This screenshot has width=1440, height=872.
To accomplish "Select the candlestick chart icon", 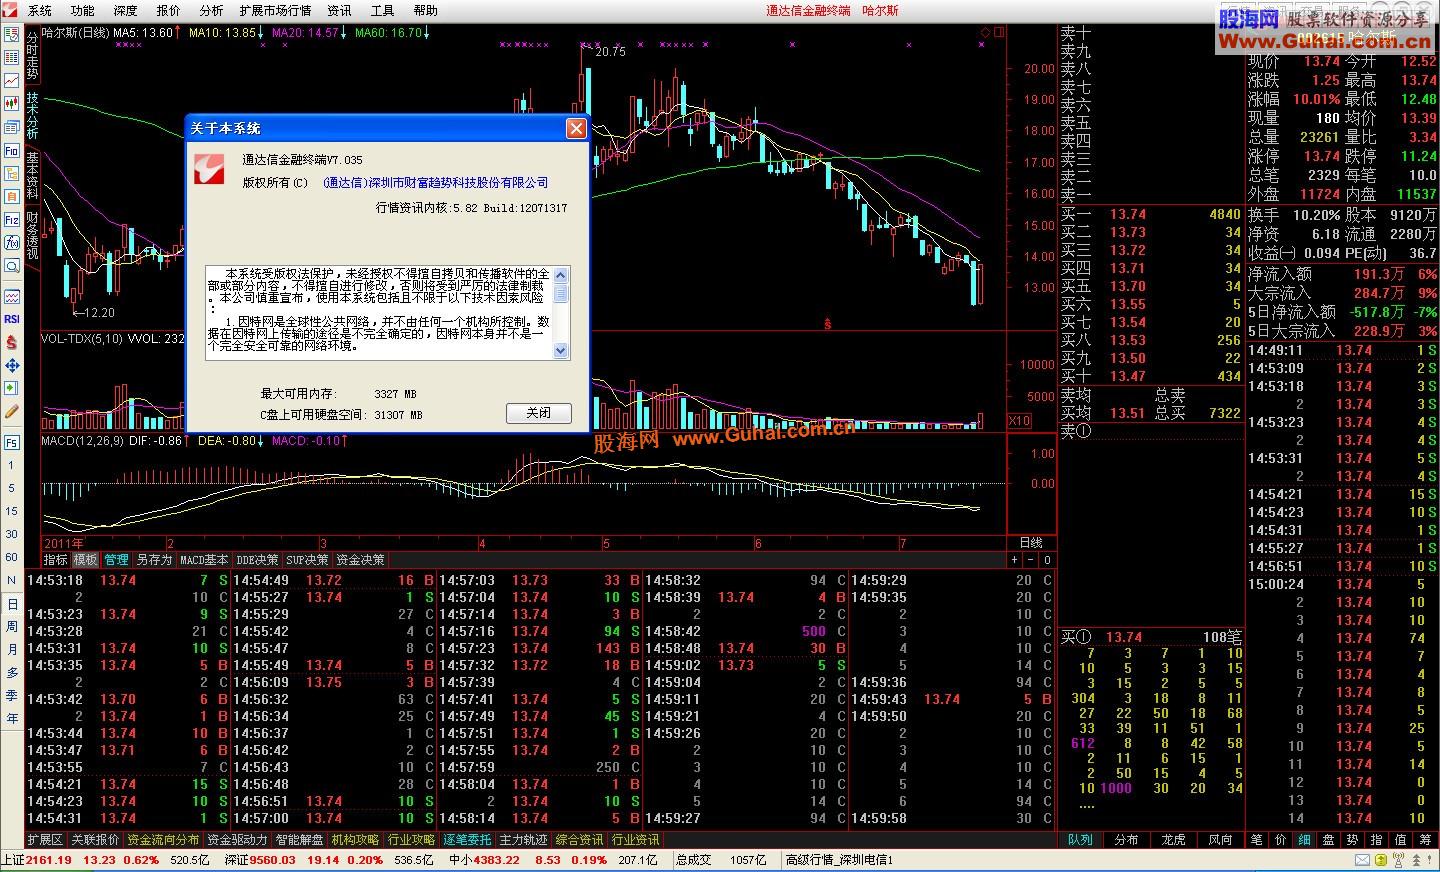I will (12, 103).
